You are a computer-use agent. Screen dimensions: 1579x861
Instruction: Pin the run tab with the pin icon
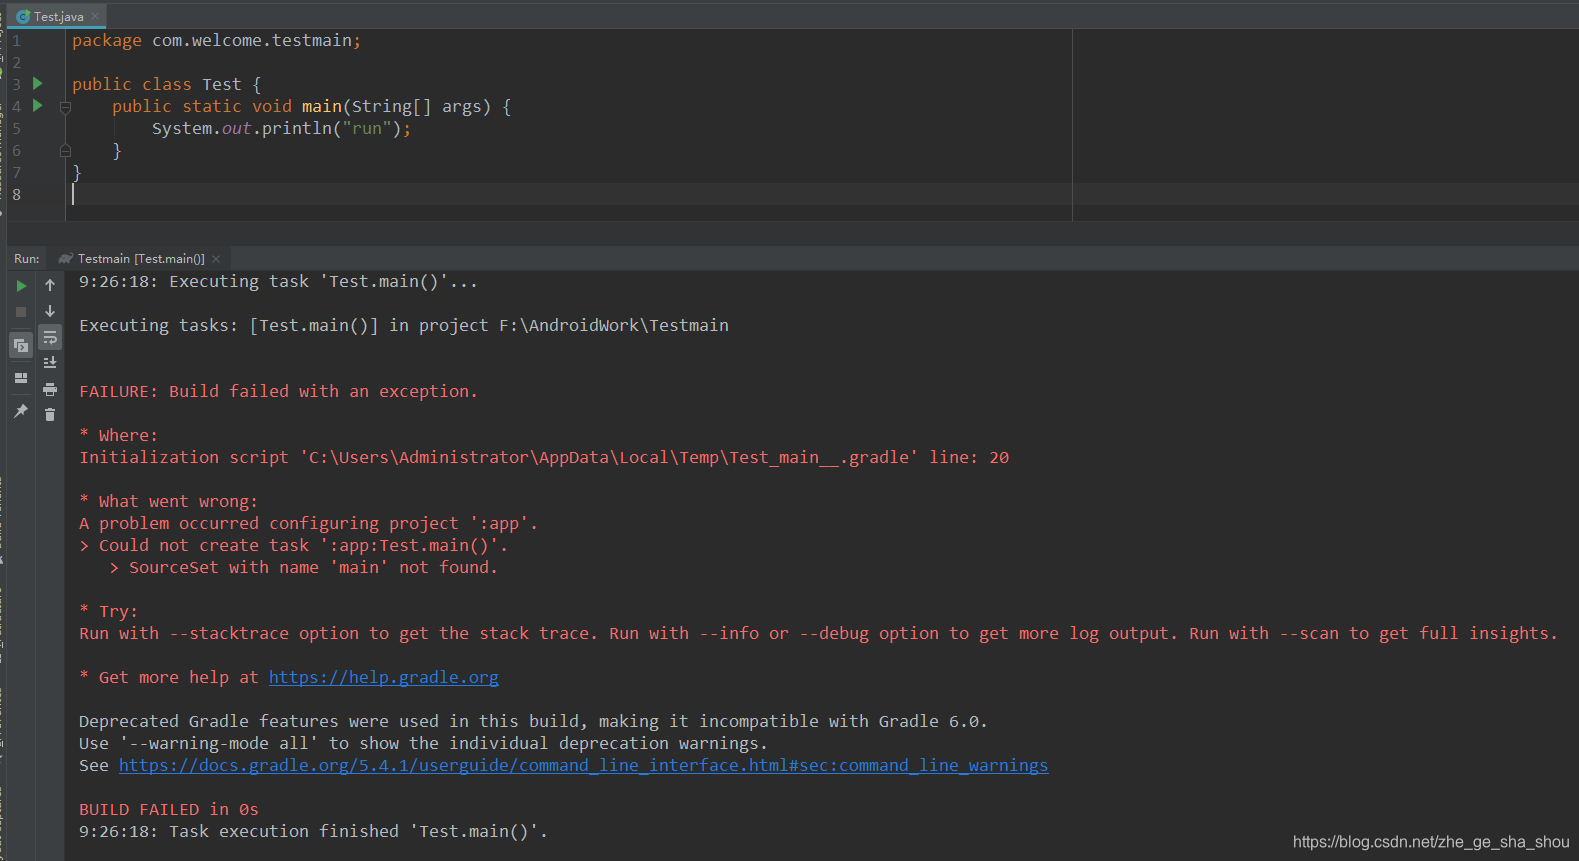click(x=21, y=411)
